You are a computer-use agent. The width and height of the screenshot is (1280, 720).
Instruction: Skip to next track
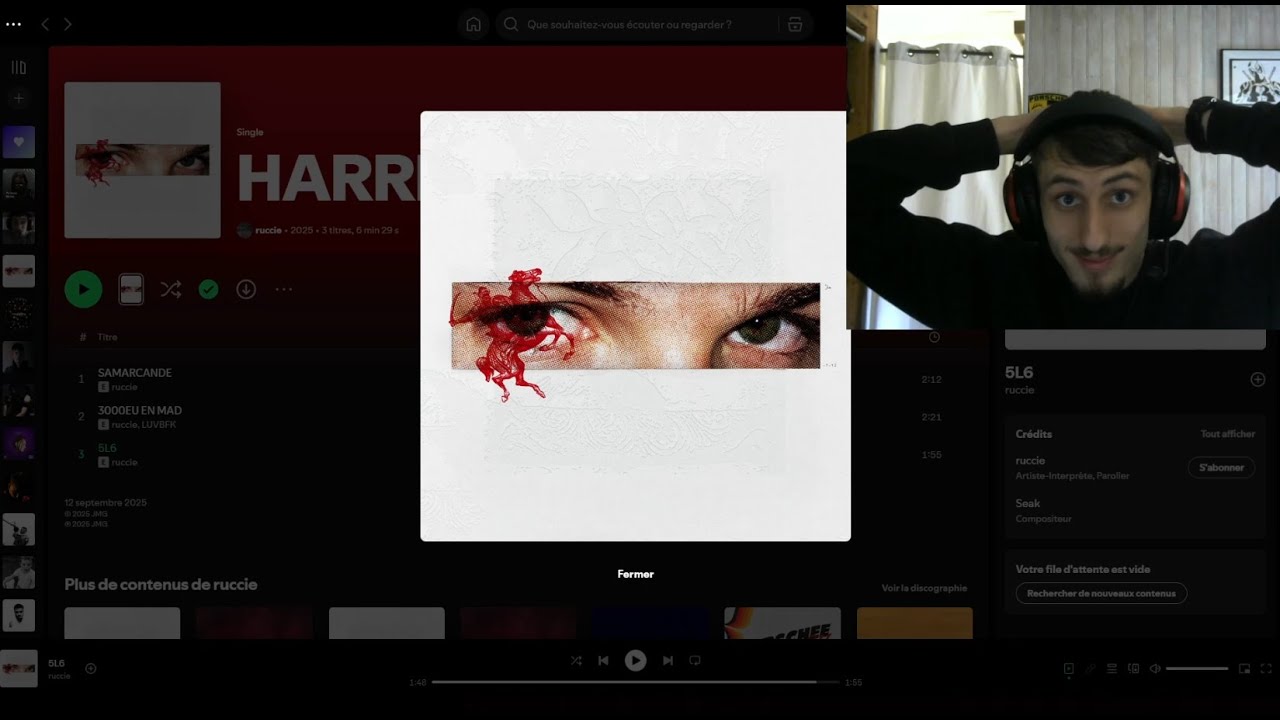pos(668,660)
